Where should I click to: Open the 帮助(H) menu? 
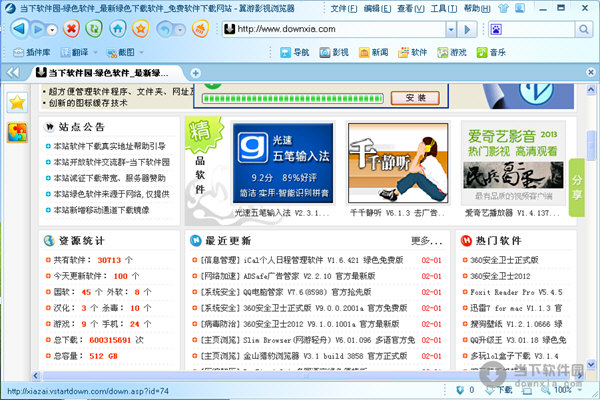(477, 8)
